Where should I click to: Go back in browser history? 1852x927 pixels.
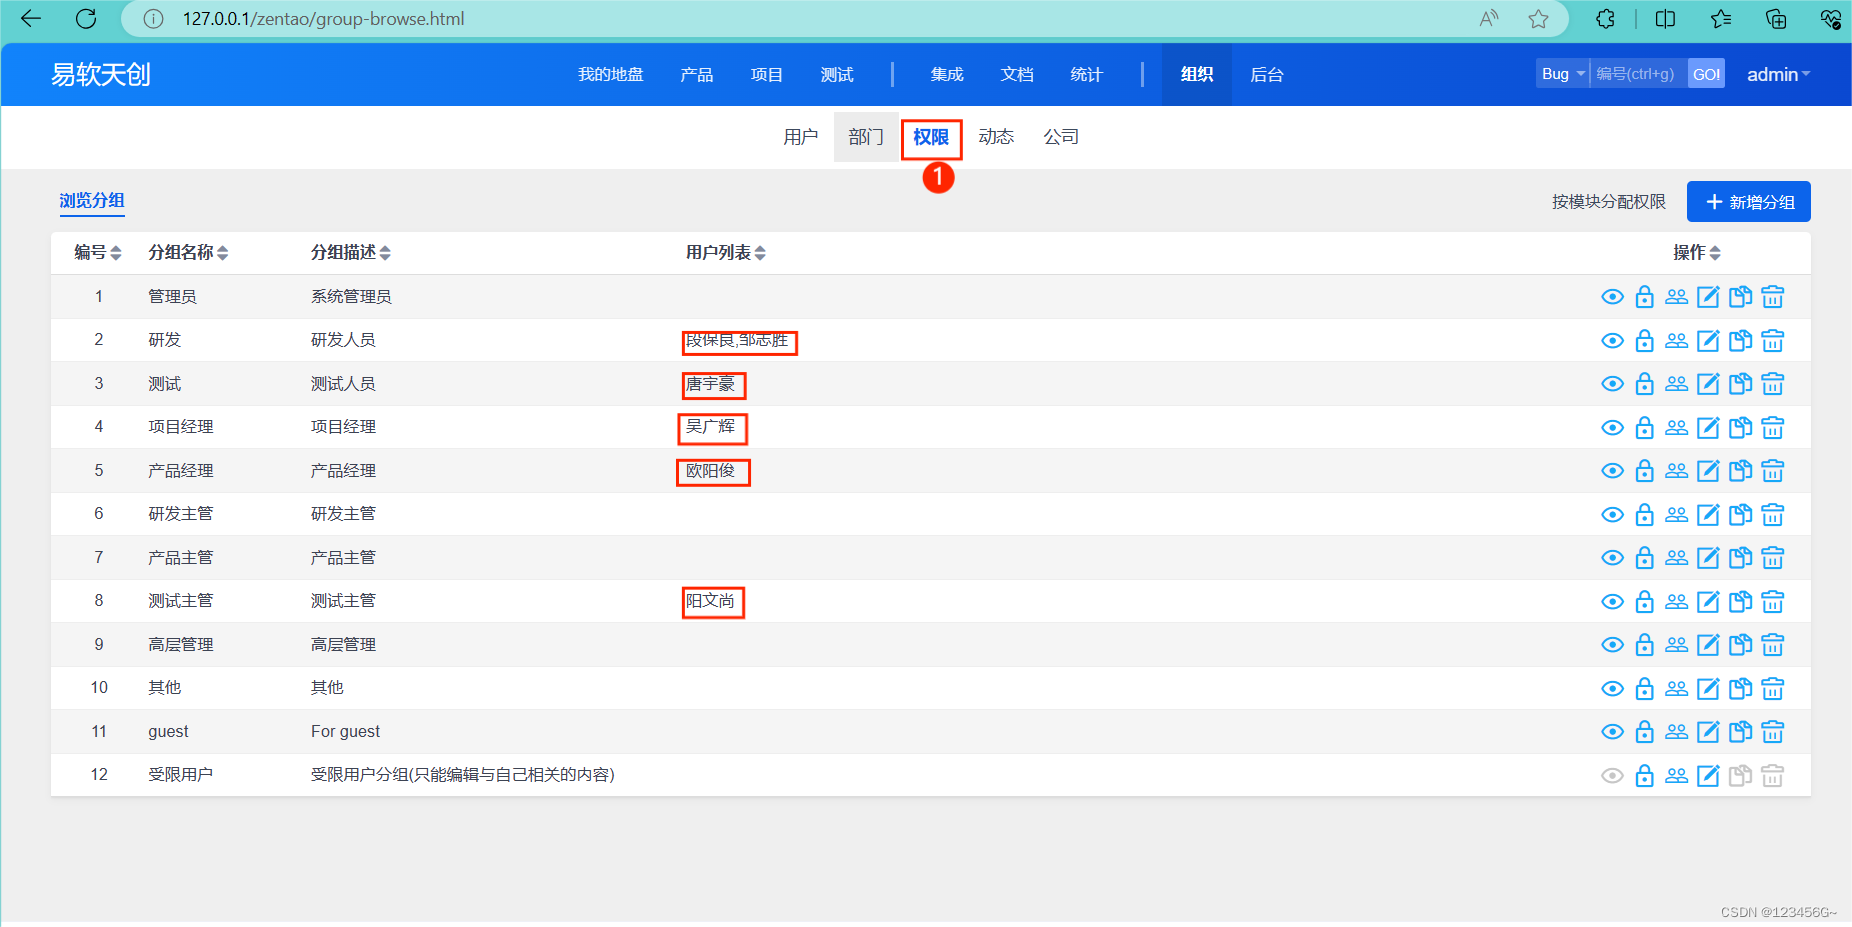31,19
